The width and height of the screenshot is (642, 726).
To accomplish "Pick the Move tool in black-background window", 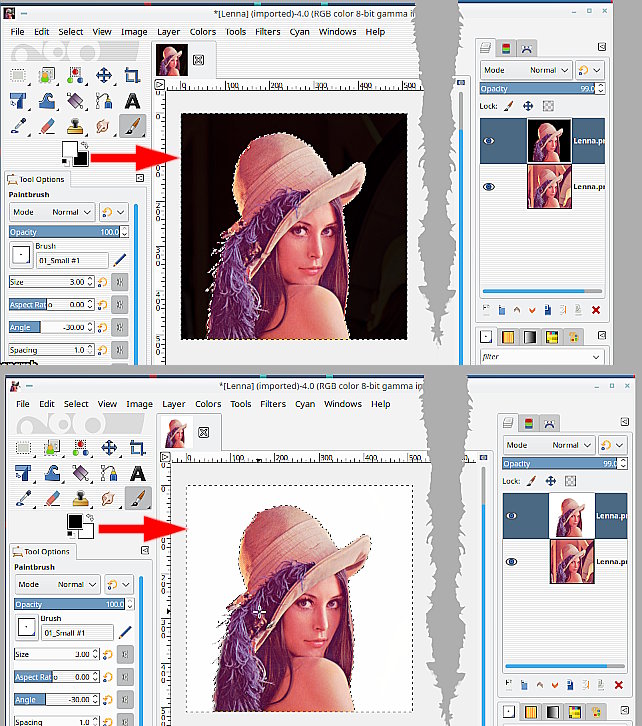I will [x=104, y=75].
